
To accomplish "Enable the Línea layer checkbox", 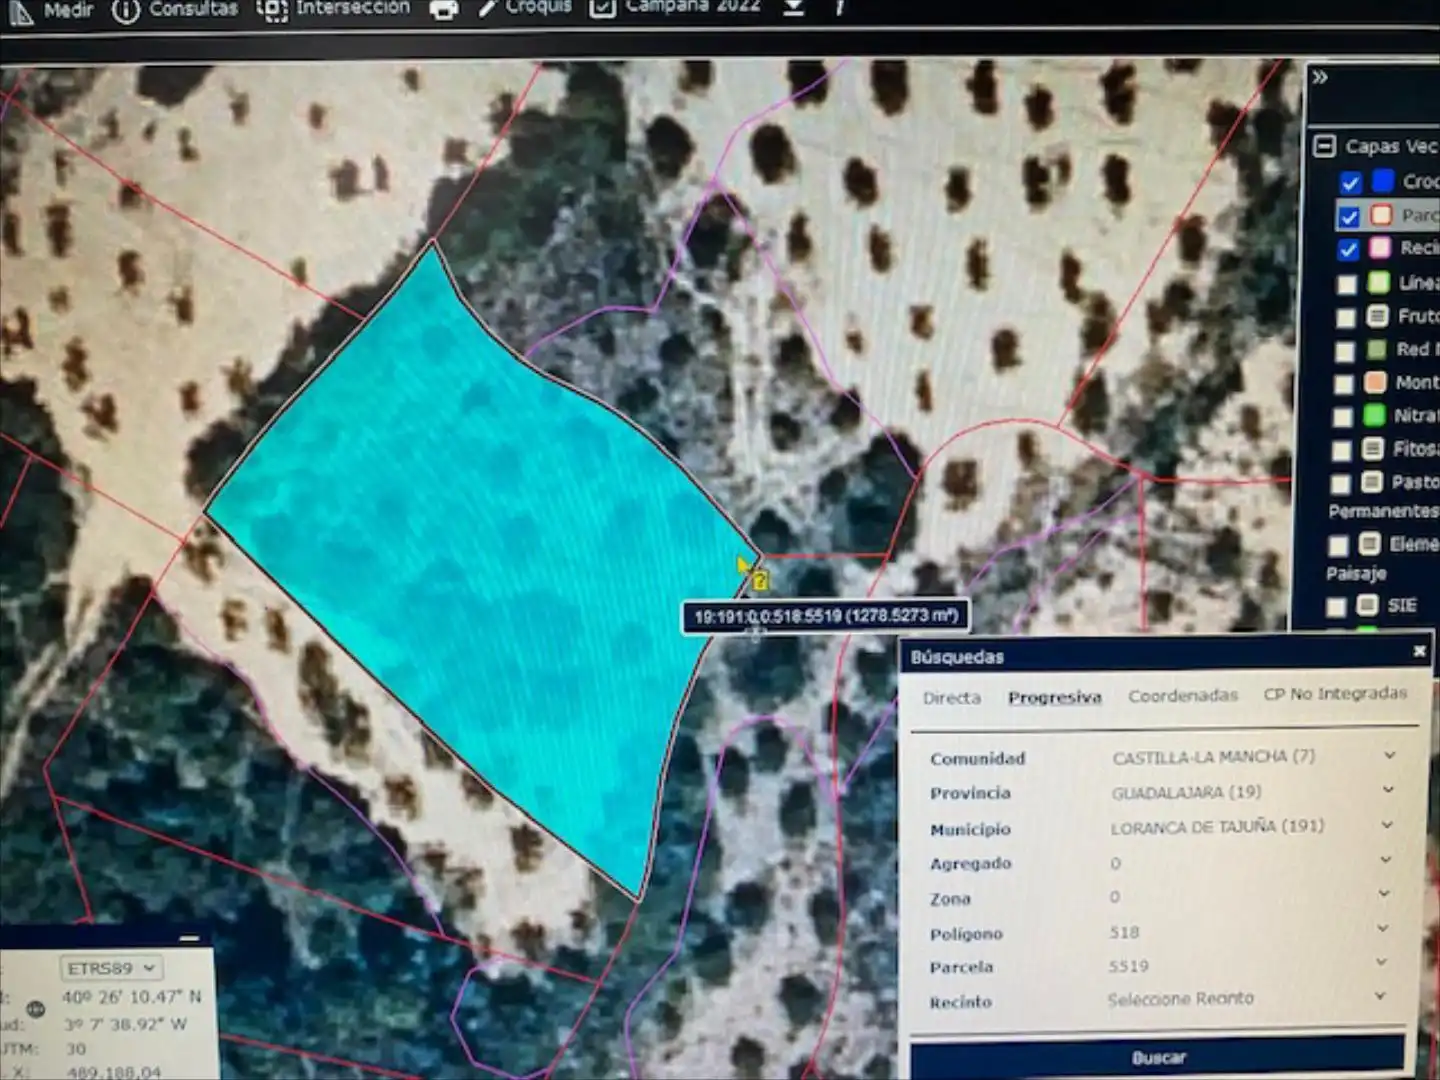I will tap(1347, 284).
